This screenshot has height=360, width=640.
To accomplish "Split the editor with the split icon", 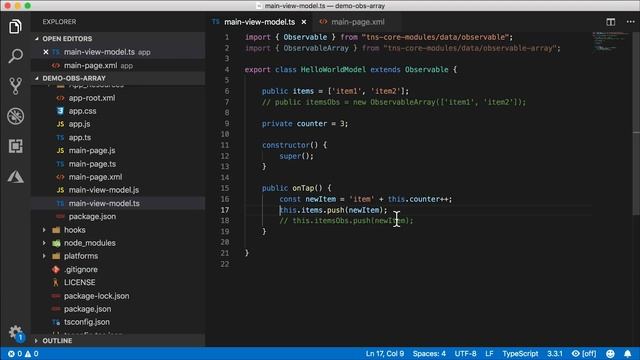I will point(610,22).
